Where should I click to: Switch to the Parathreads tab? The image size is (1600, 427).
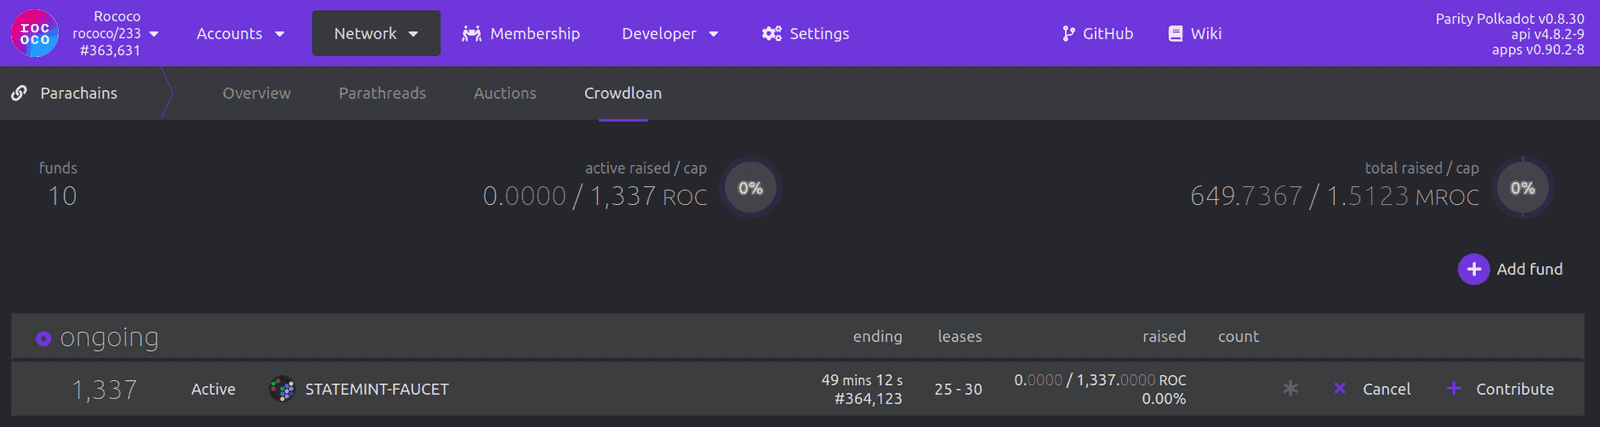pyautogui.click(x=382, y=93)
